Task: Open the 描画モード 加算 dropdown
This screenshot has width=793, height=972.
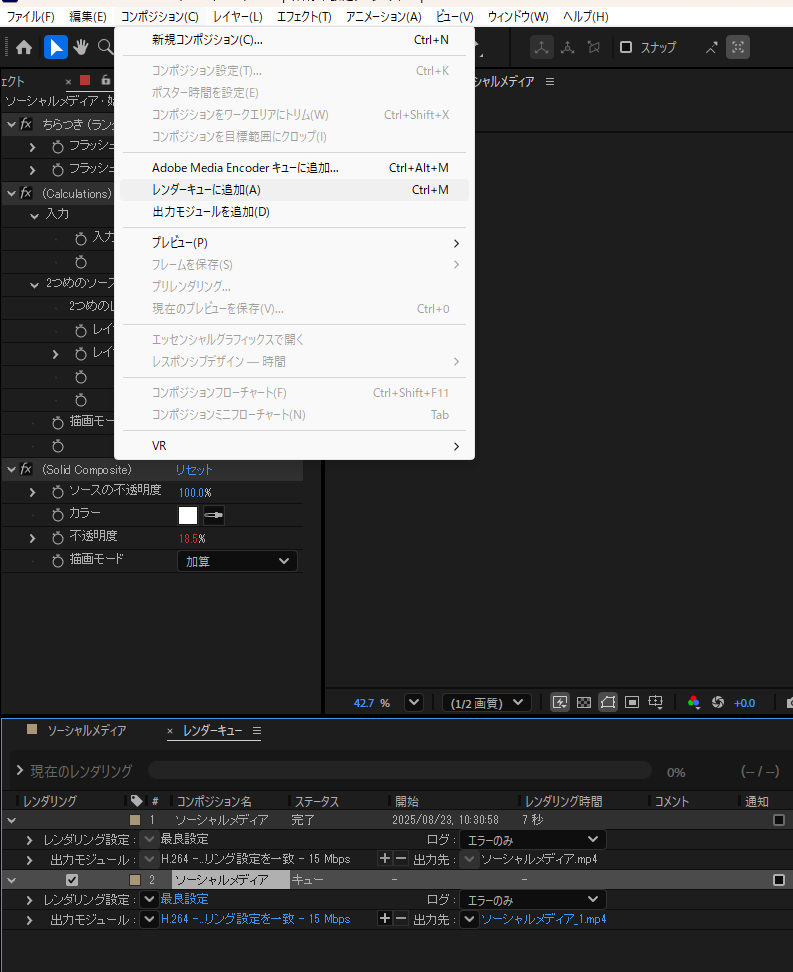Action: click(237, 561)
